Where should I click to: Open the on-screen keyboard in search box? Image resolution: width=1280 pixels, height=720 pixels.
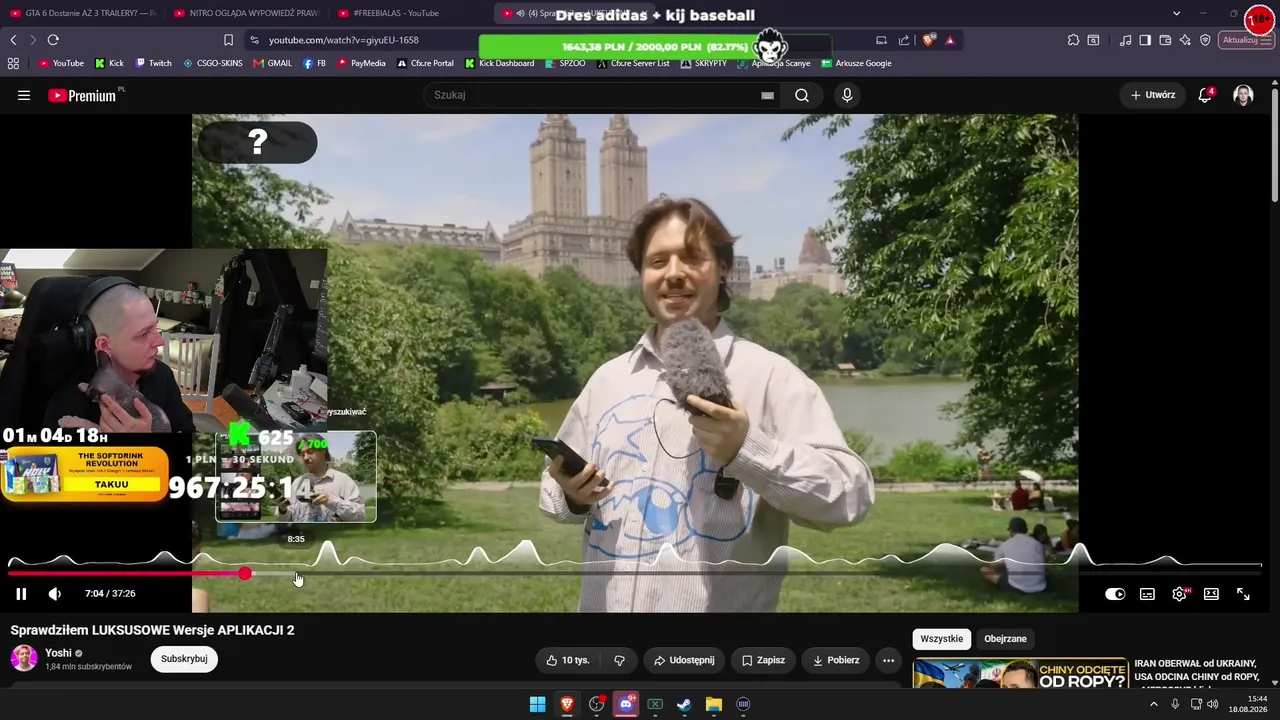pyautogui.click(x=767, y=95)
